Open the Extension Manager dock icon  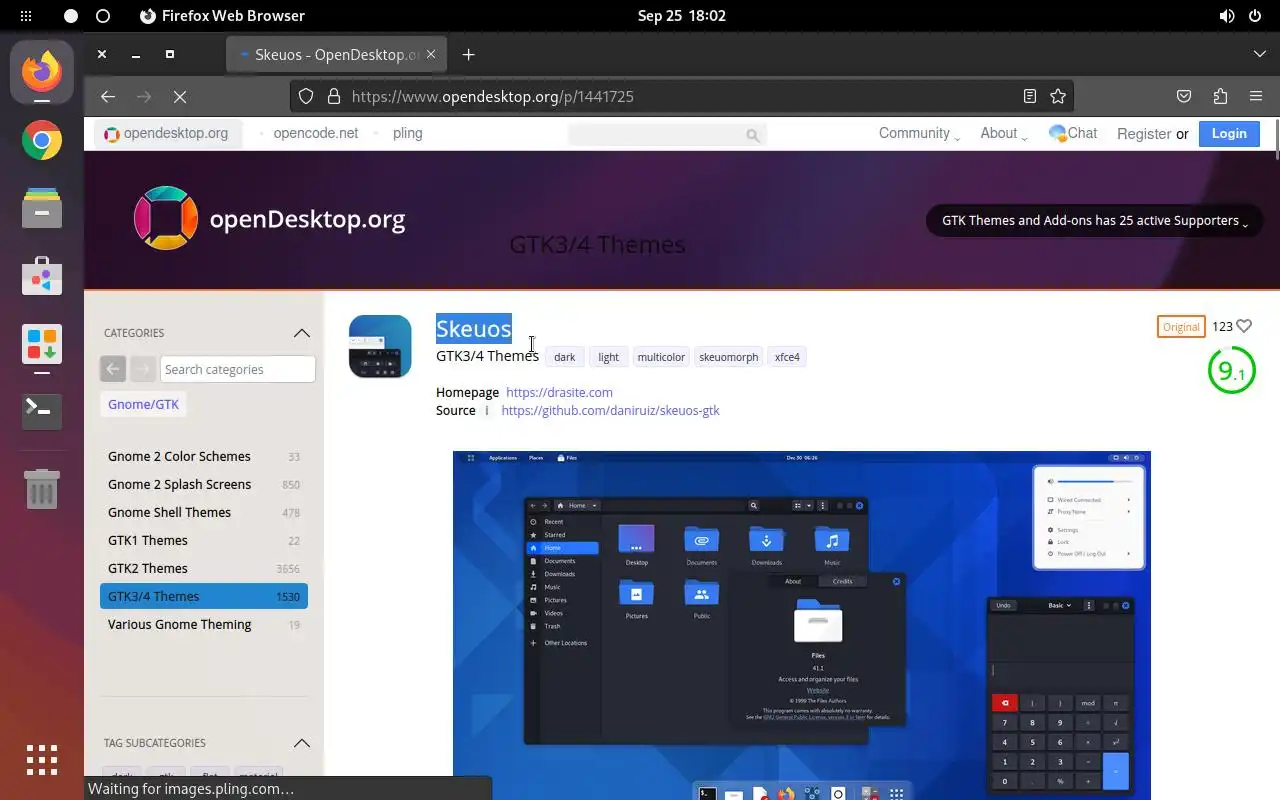coord(42,344)
